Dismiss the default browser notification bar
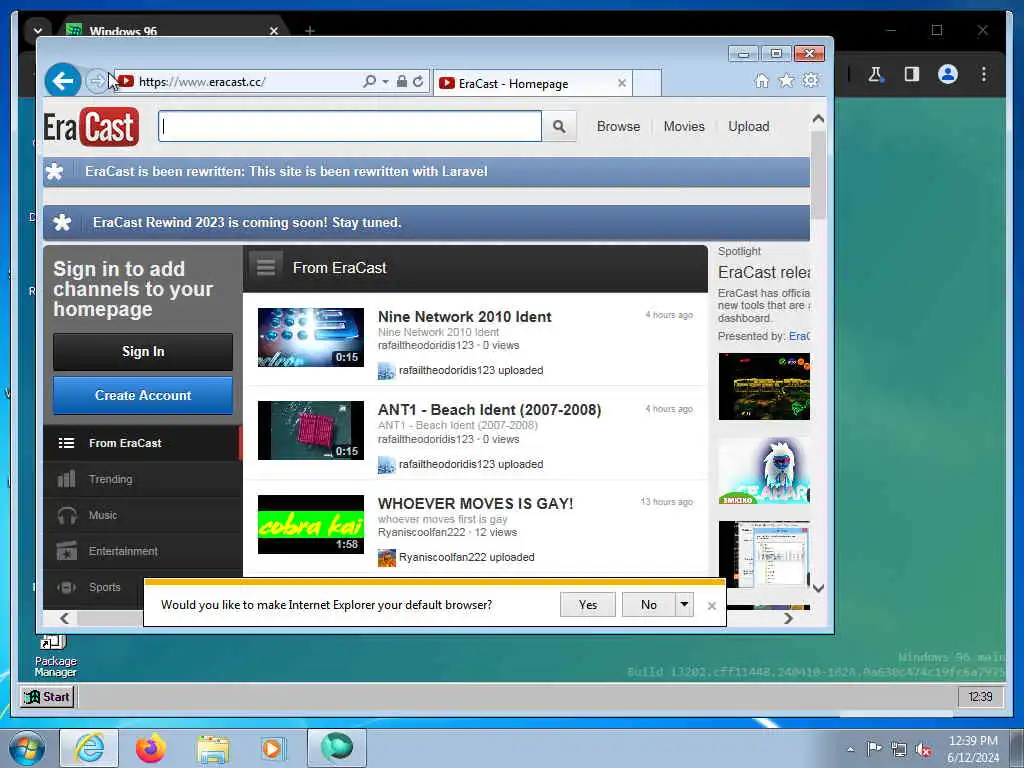Viewport: 1024px width, 768px height. click(x=712, y=605)
